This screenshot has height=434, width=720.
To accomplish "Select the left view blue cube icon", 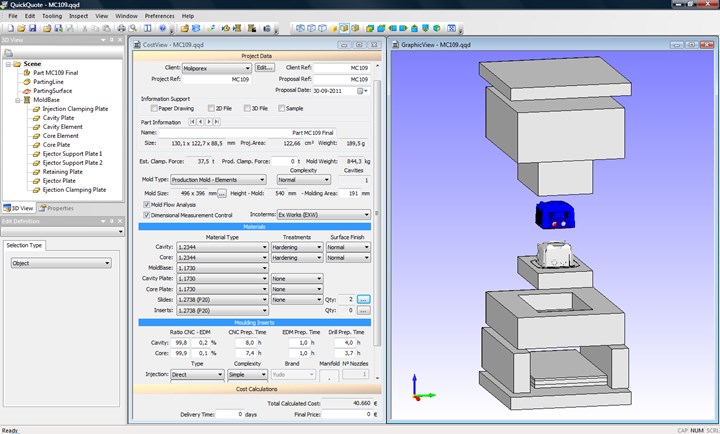I will click(x=392, y=28).
